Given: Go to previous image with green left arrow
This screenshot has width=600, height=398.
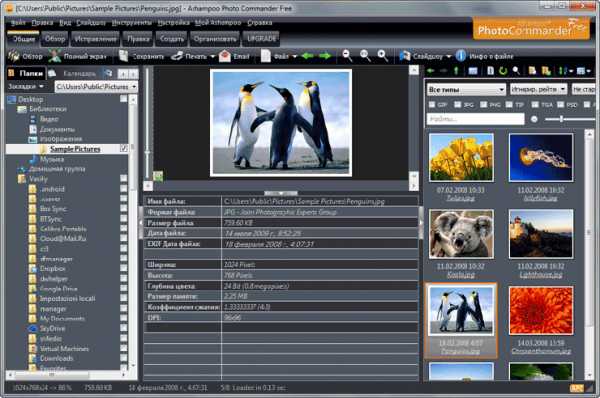Looking at the screenshot, I should pos(307,56).
